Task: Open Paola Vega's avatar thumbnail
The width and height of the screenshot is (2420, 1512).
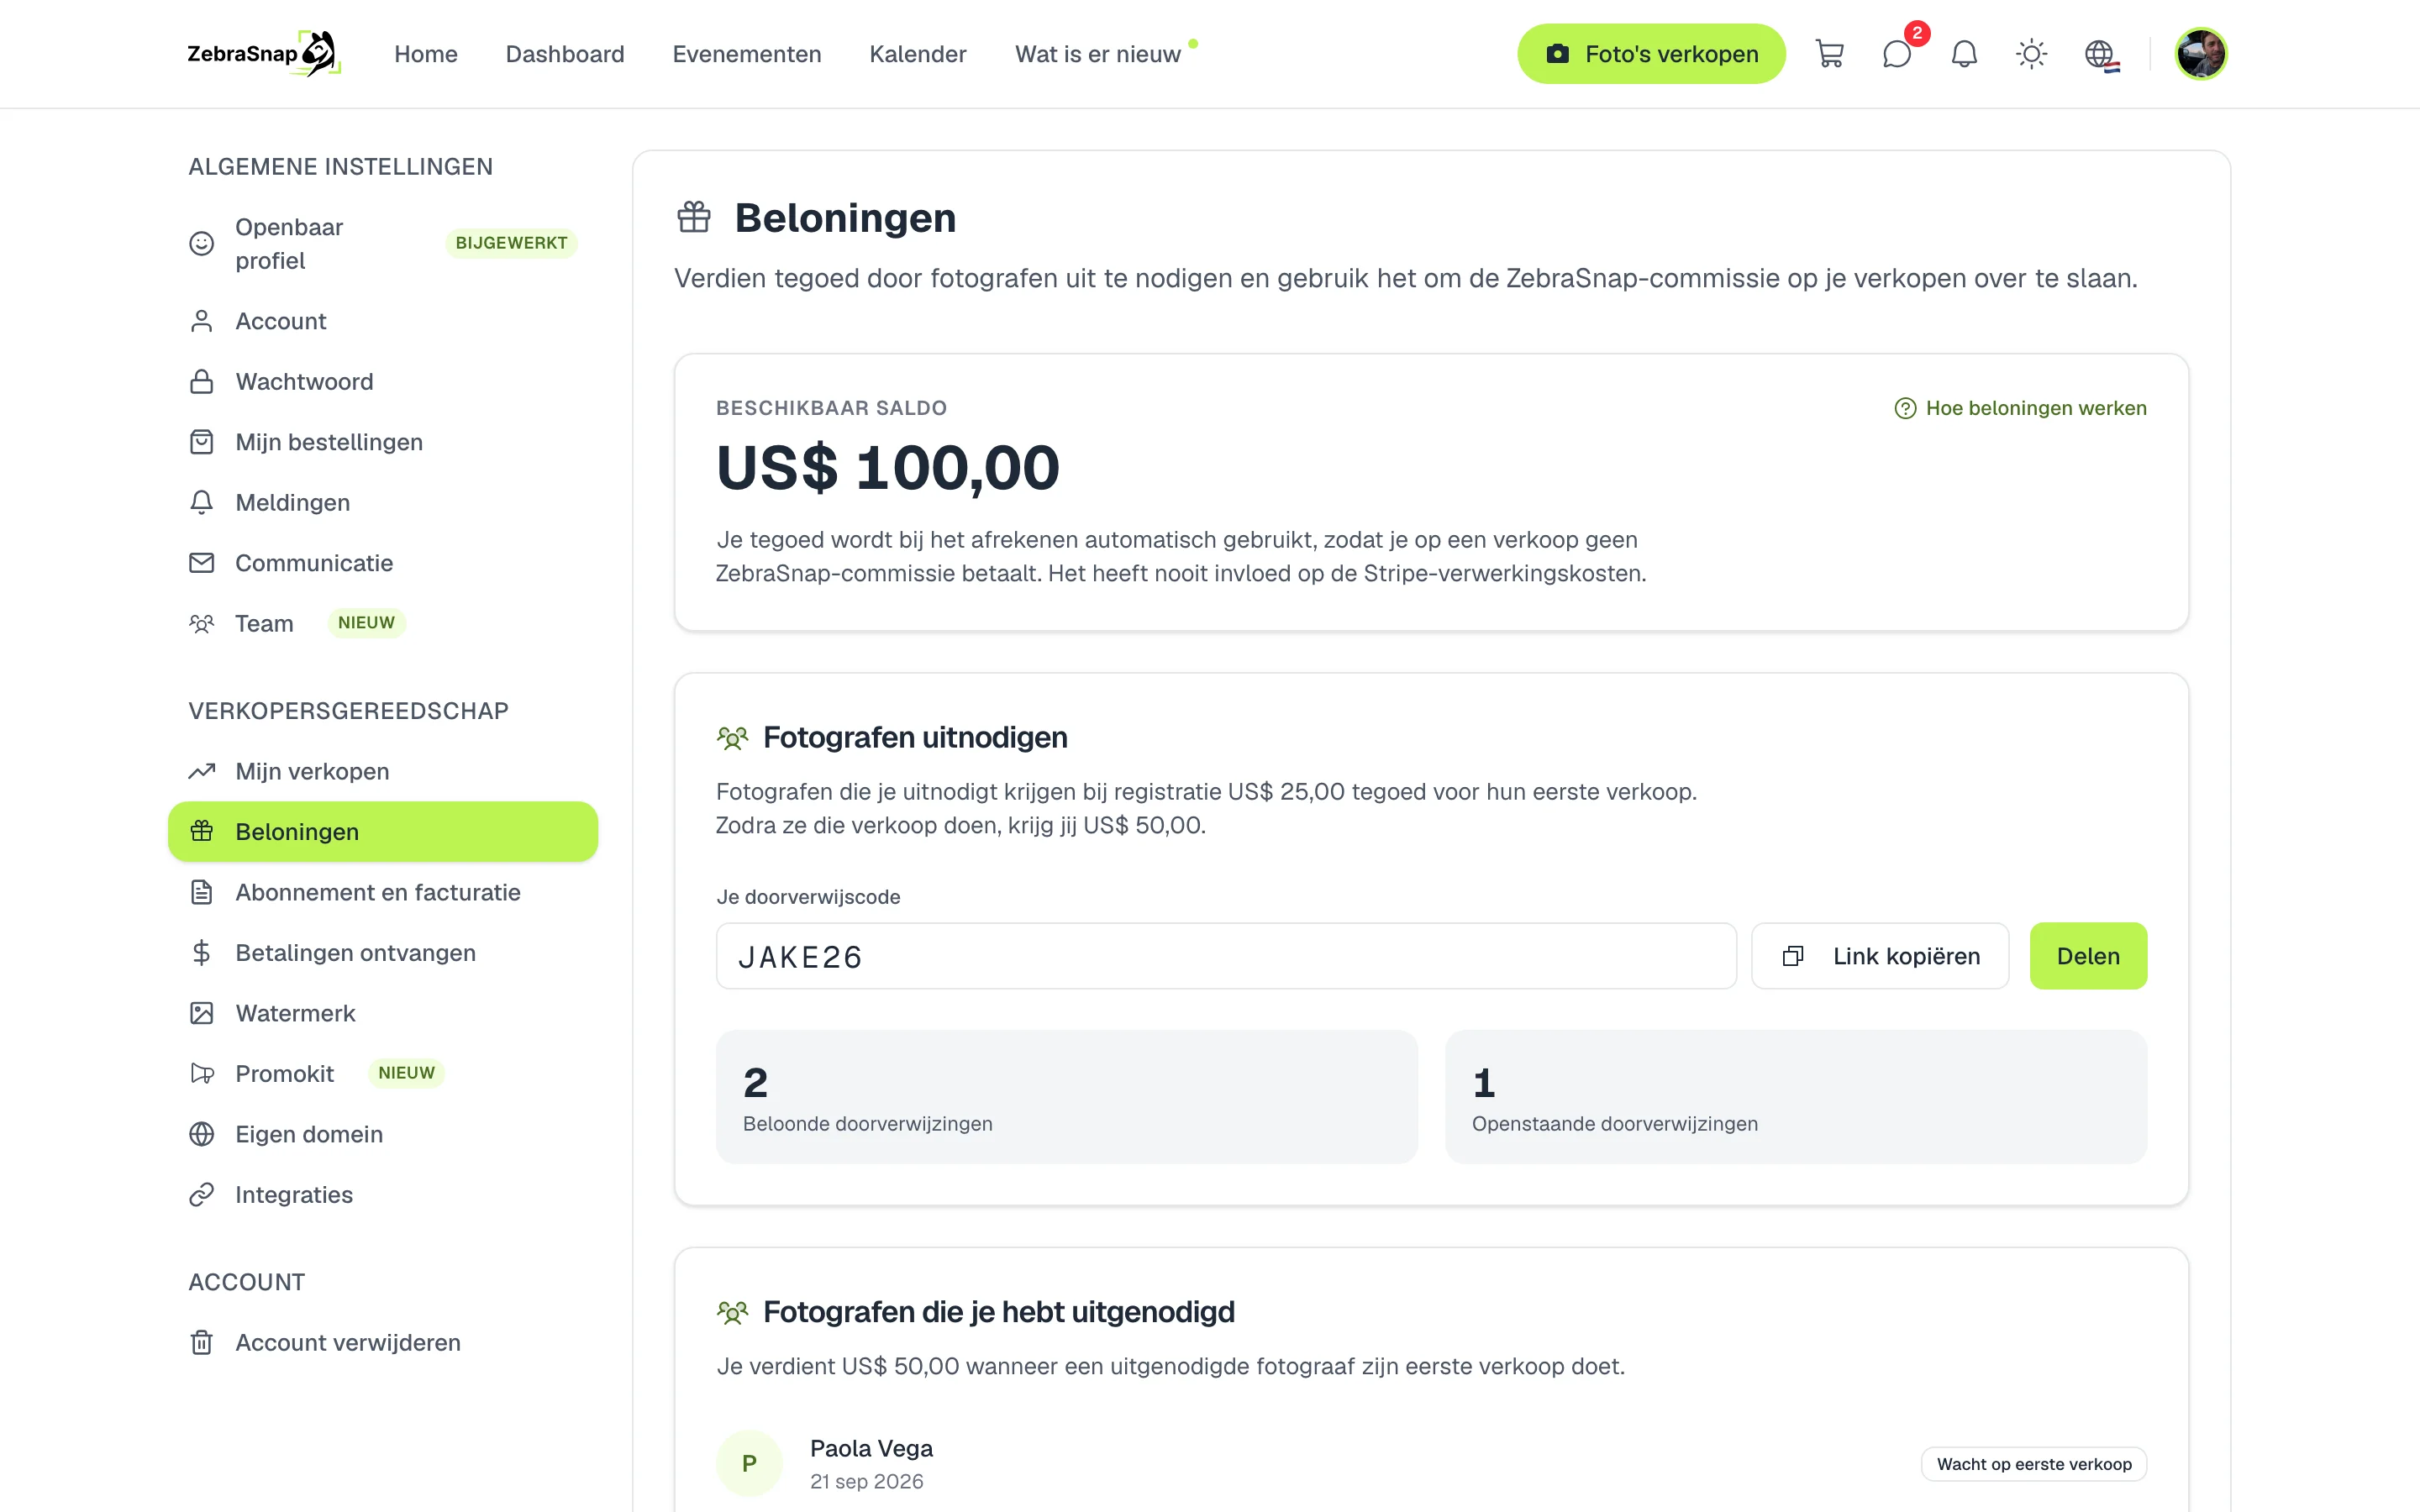Action: coord(749,1463)
